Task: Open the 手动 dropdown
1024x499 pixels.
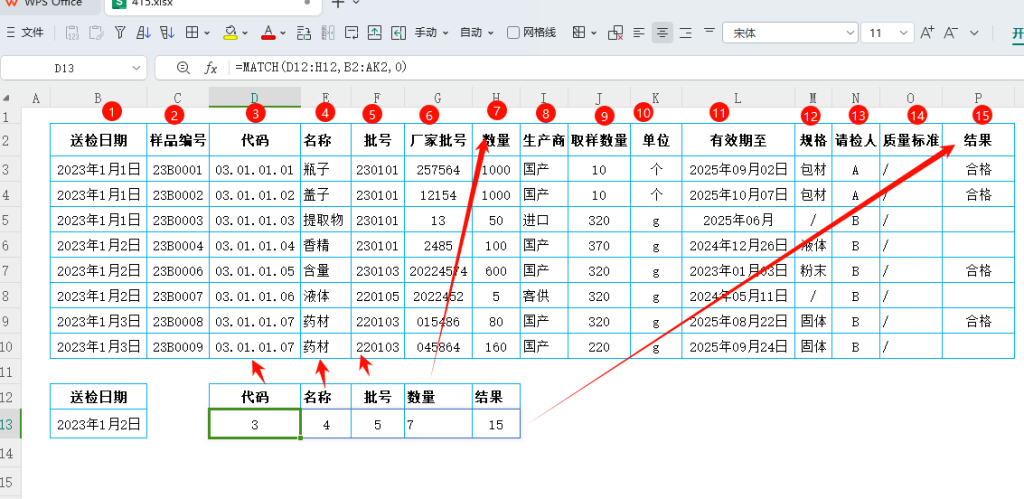Action: tap(432, 33)
